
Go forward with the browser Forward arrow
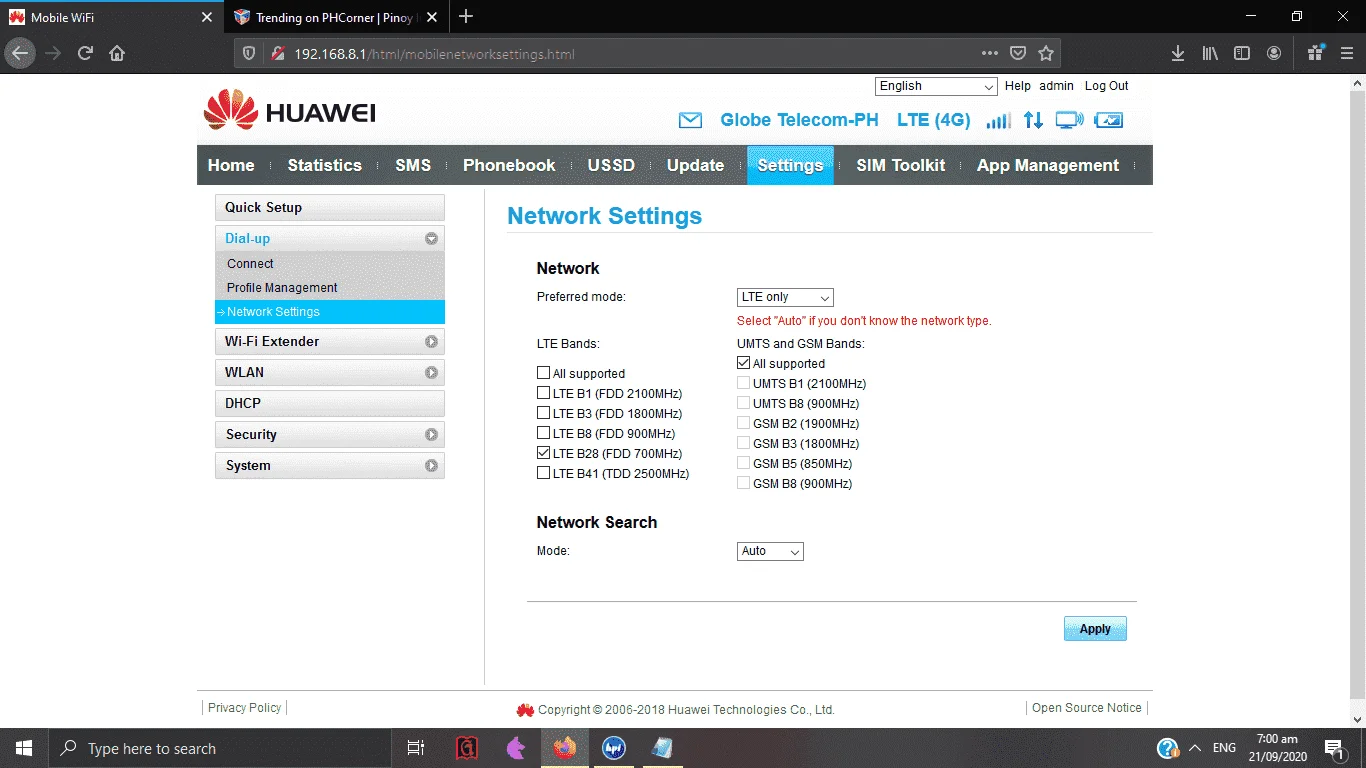click(x=53, y=53)
